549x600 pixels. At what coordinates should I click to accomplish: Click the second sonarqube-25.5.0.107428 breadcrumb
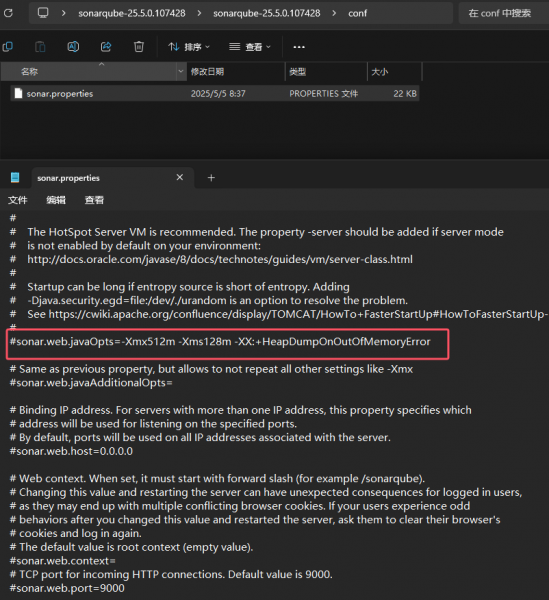[x=267, y=13]
